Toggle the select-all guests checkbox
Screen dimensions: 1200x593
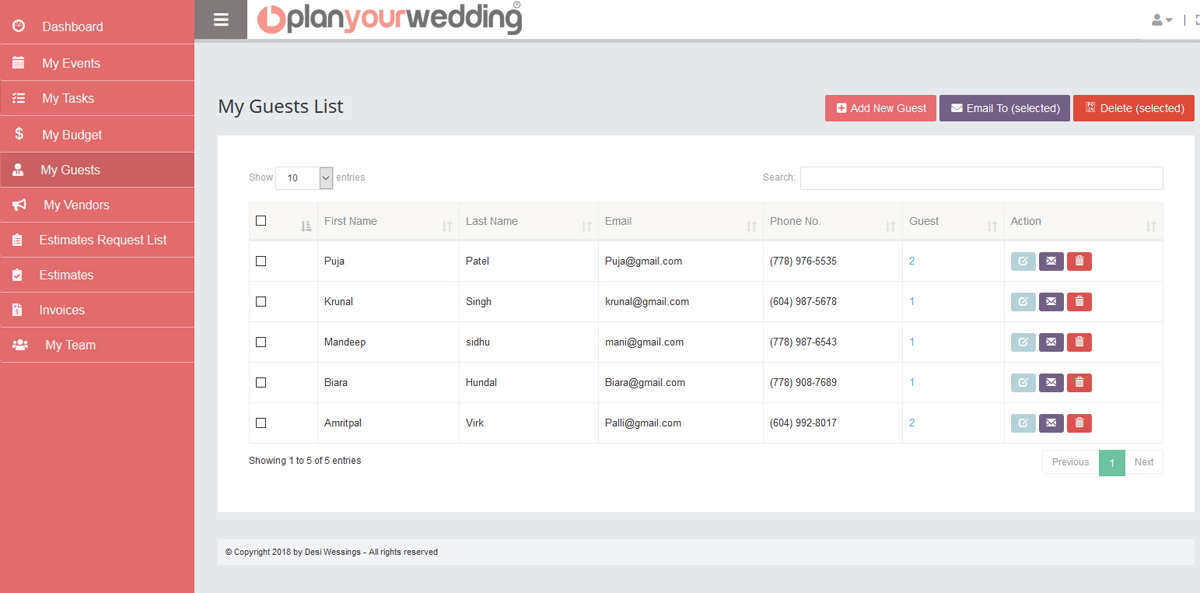pos(261,221)
